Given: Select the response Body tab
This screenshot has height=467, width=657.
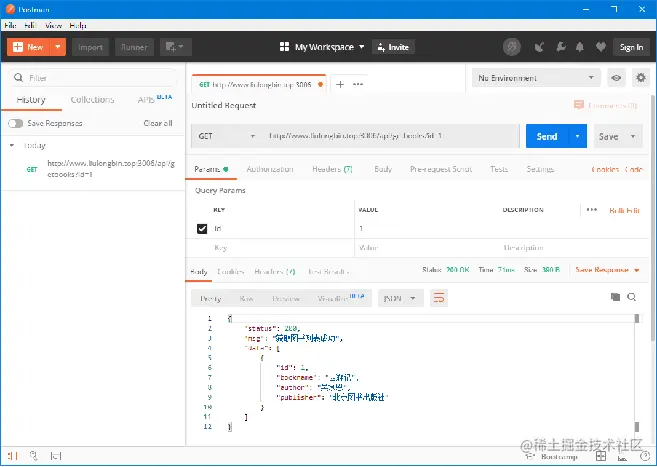Looking at the screenshot, I should click(x=199, y=272).
